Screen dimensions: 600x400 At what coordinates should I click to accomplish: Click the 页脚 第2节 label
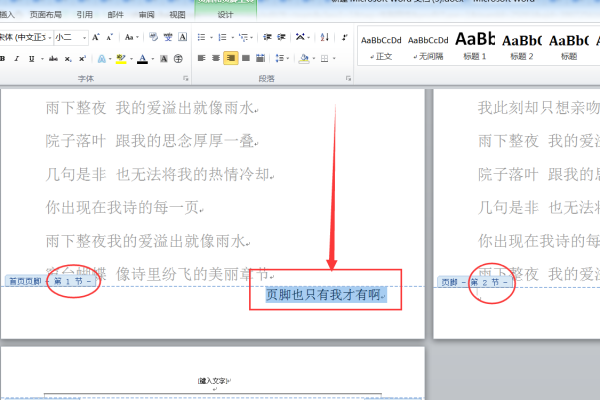pos(475,282)
